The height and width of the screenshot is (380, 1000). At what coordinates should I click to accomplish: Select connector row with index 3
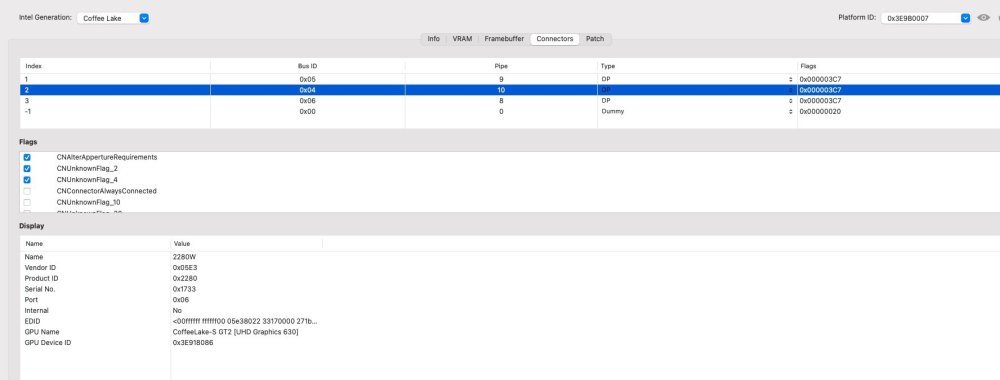[510, 101]
